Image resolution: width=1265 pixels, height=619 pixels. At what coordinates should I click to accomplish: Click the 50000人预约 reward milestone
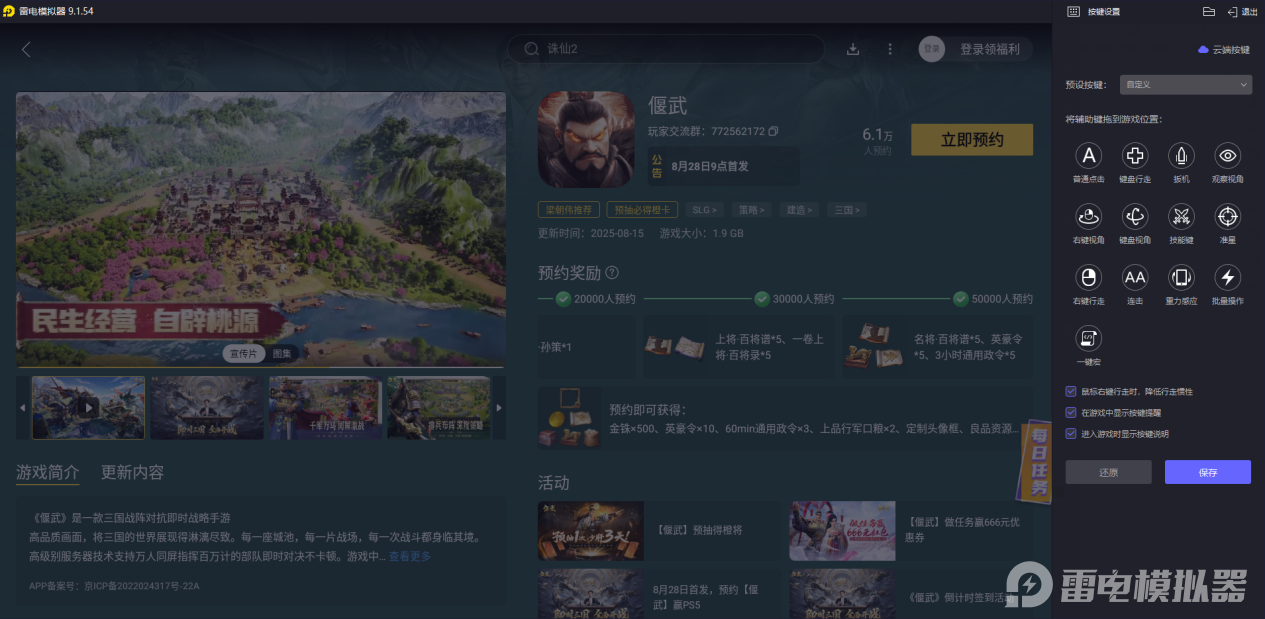(x=993, y=299)
